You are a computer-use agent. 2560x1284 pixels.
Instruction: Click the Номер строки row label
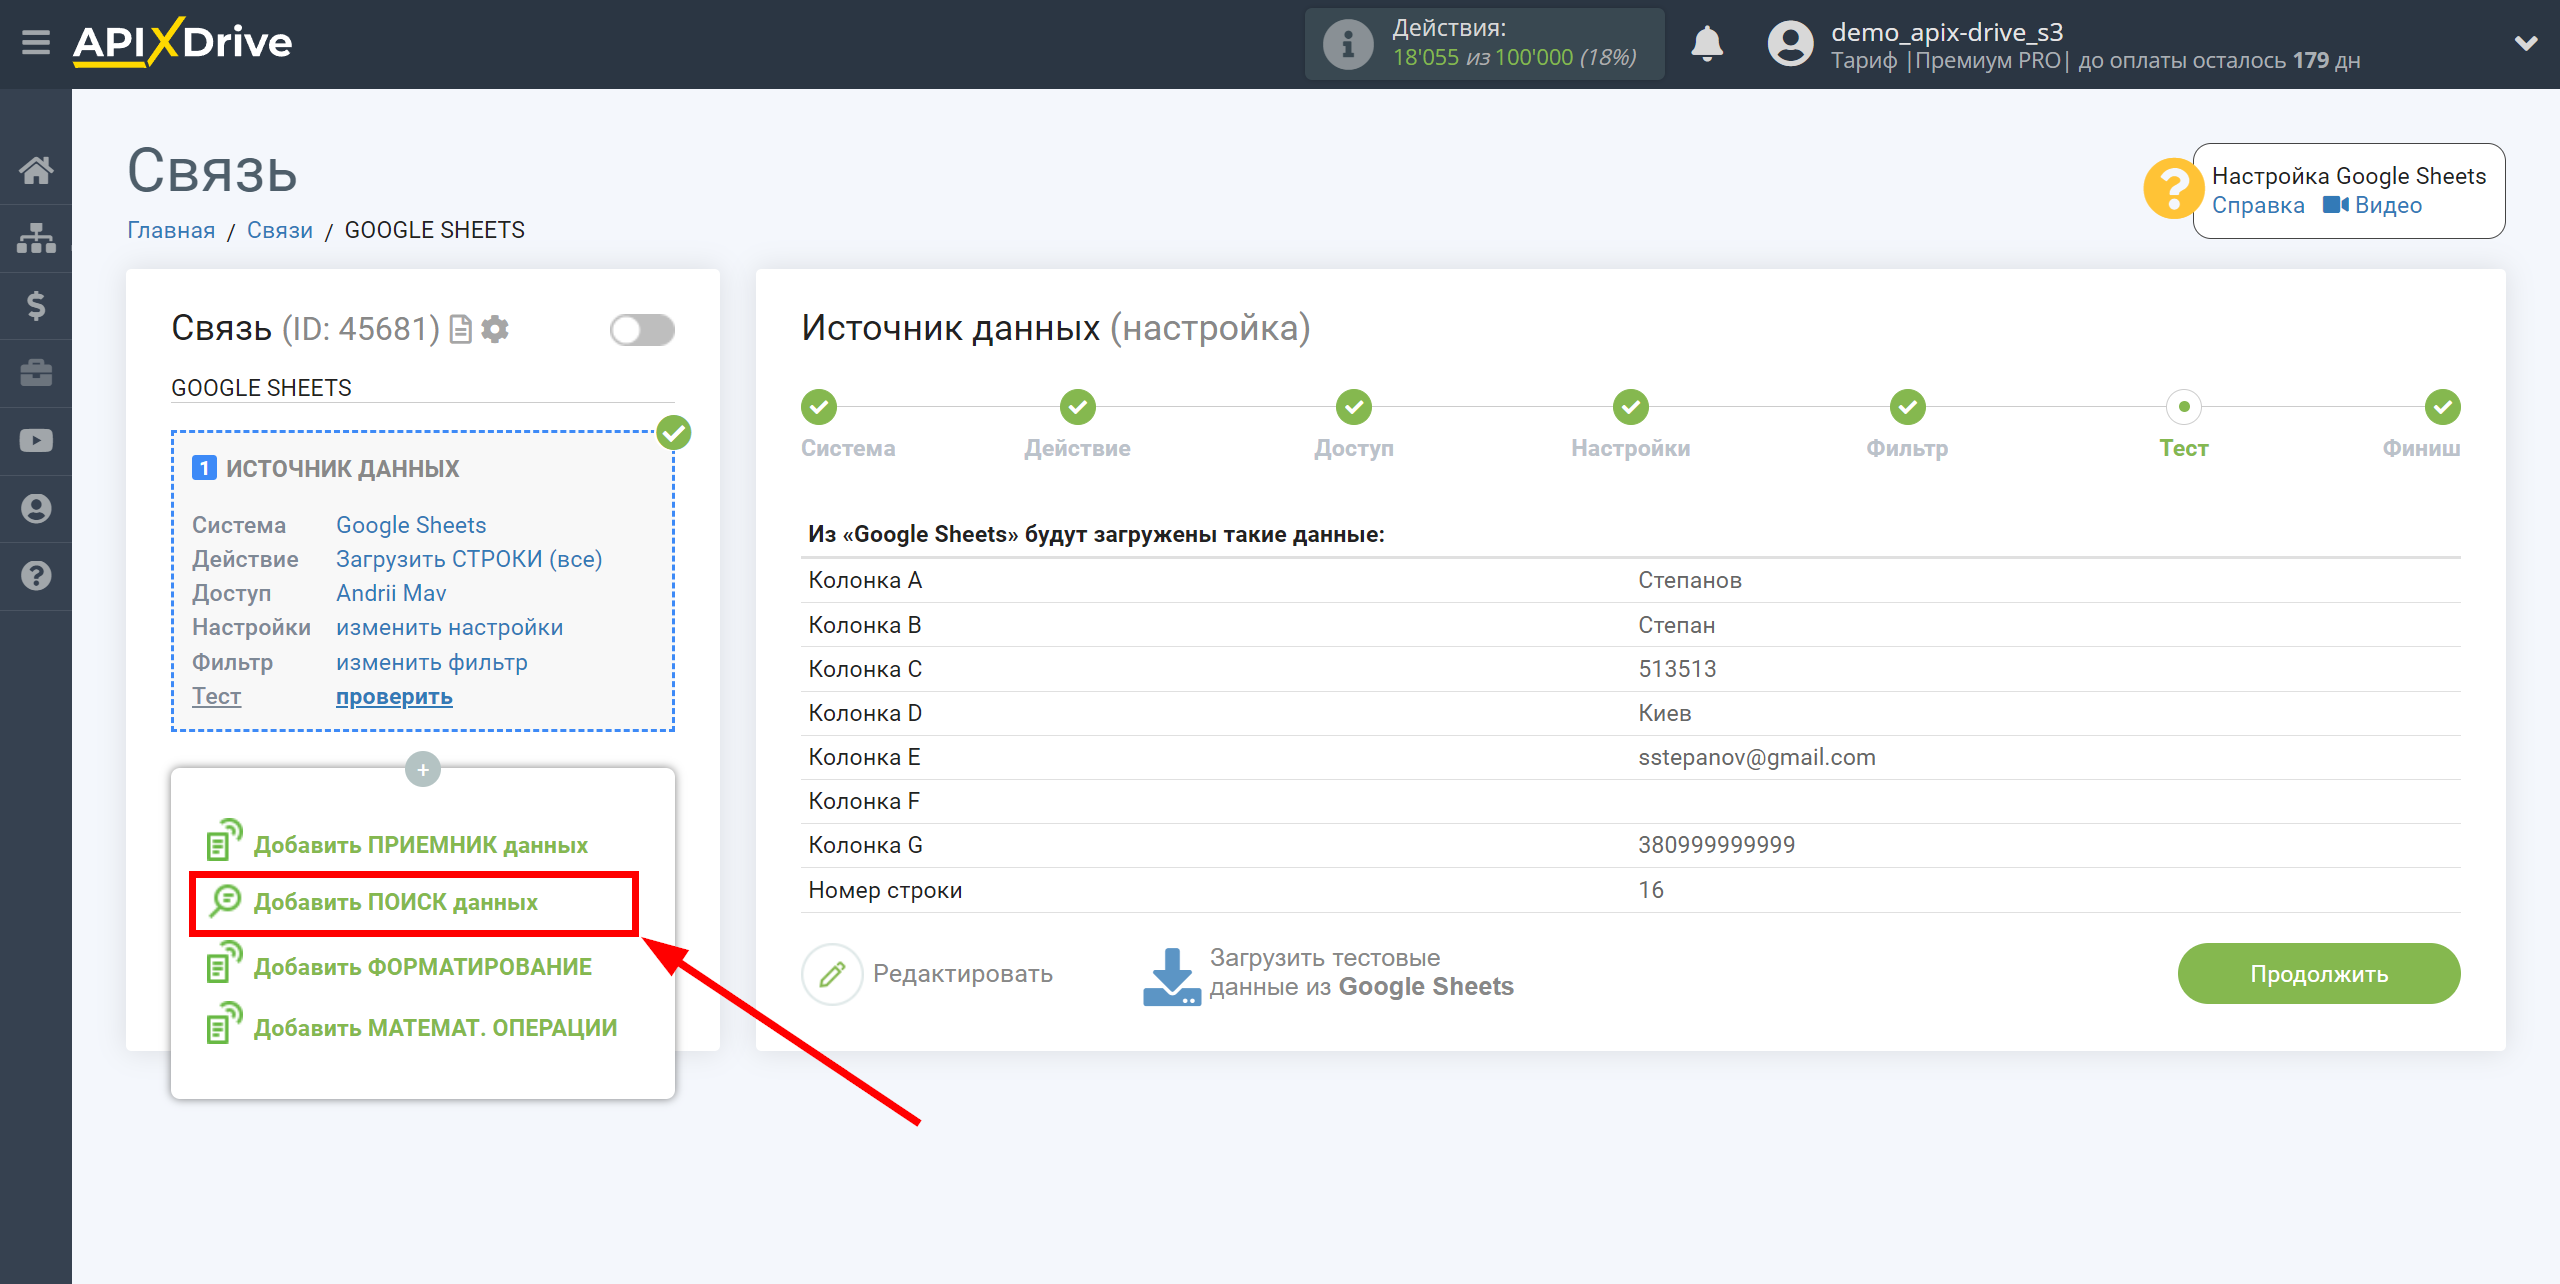pos(885,890)
